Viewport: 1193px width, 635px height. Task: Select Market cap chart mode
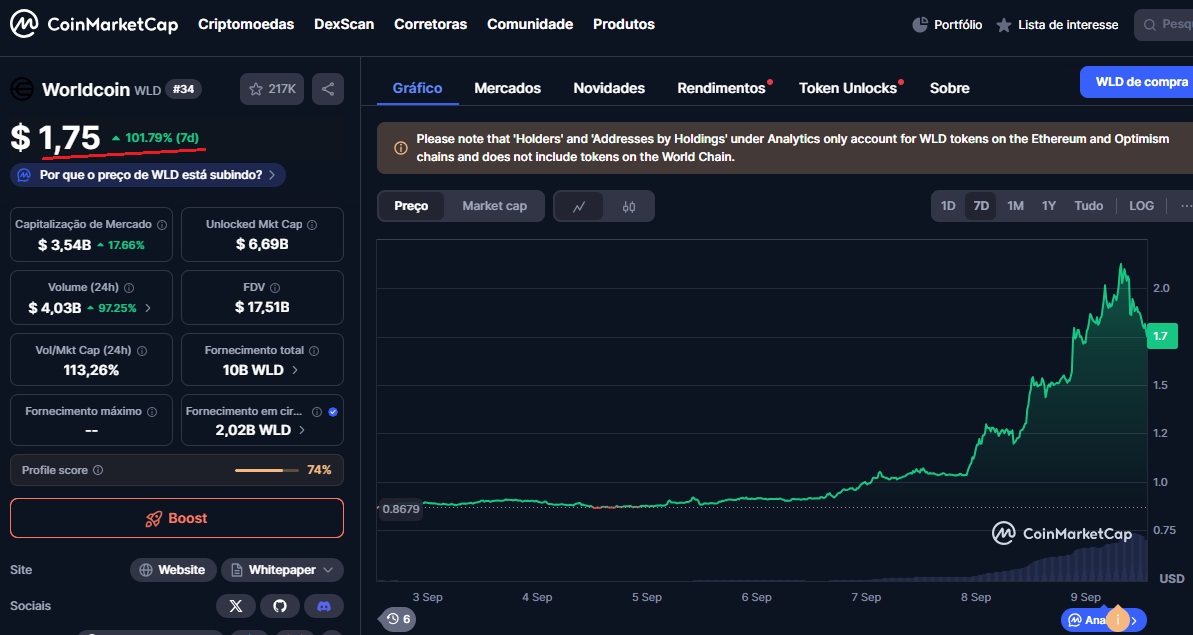[495, 206]
